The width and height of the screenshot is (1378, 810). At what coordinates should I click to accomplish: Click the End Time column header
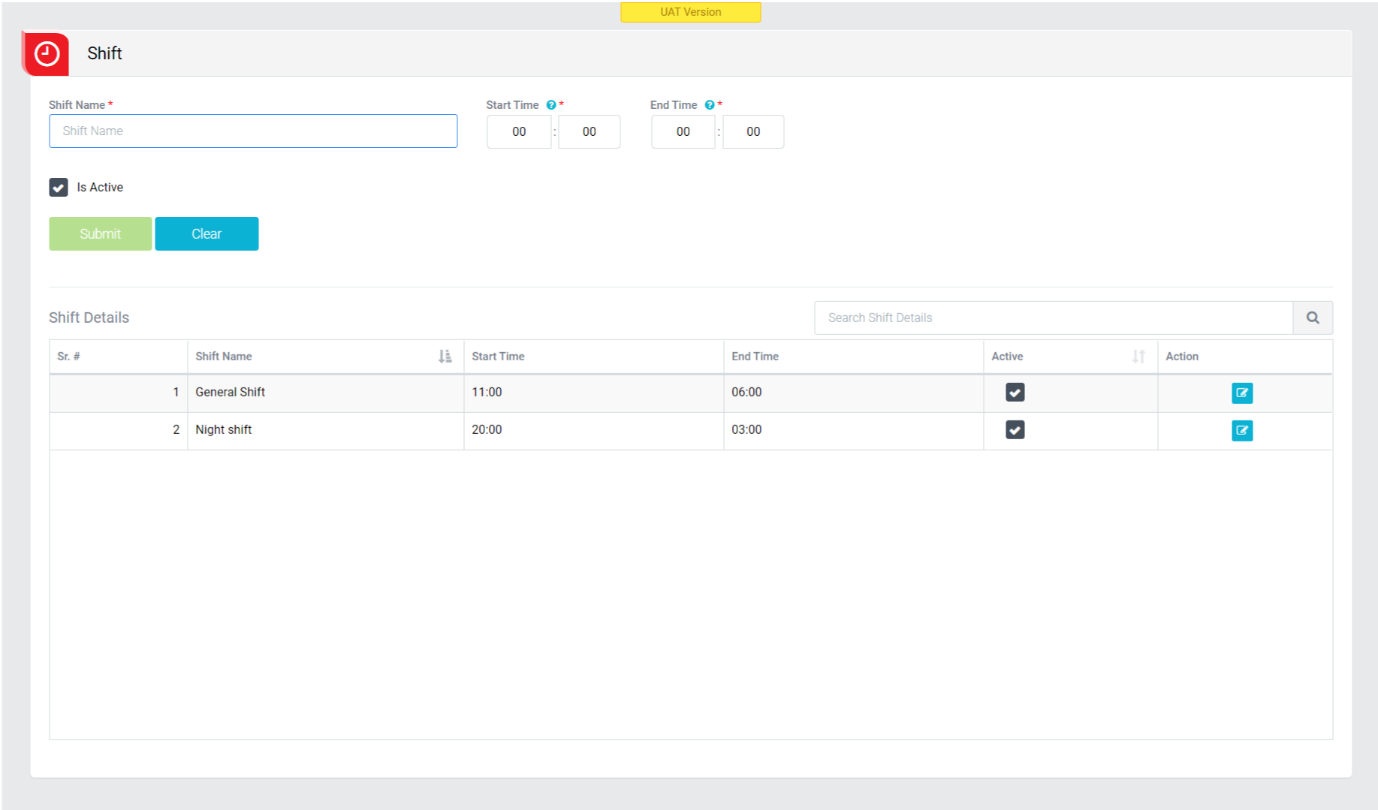tap(854, 357)
